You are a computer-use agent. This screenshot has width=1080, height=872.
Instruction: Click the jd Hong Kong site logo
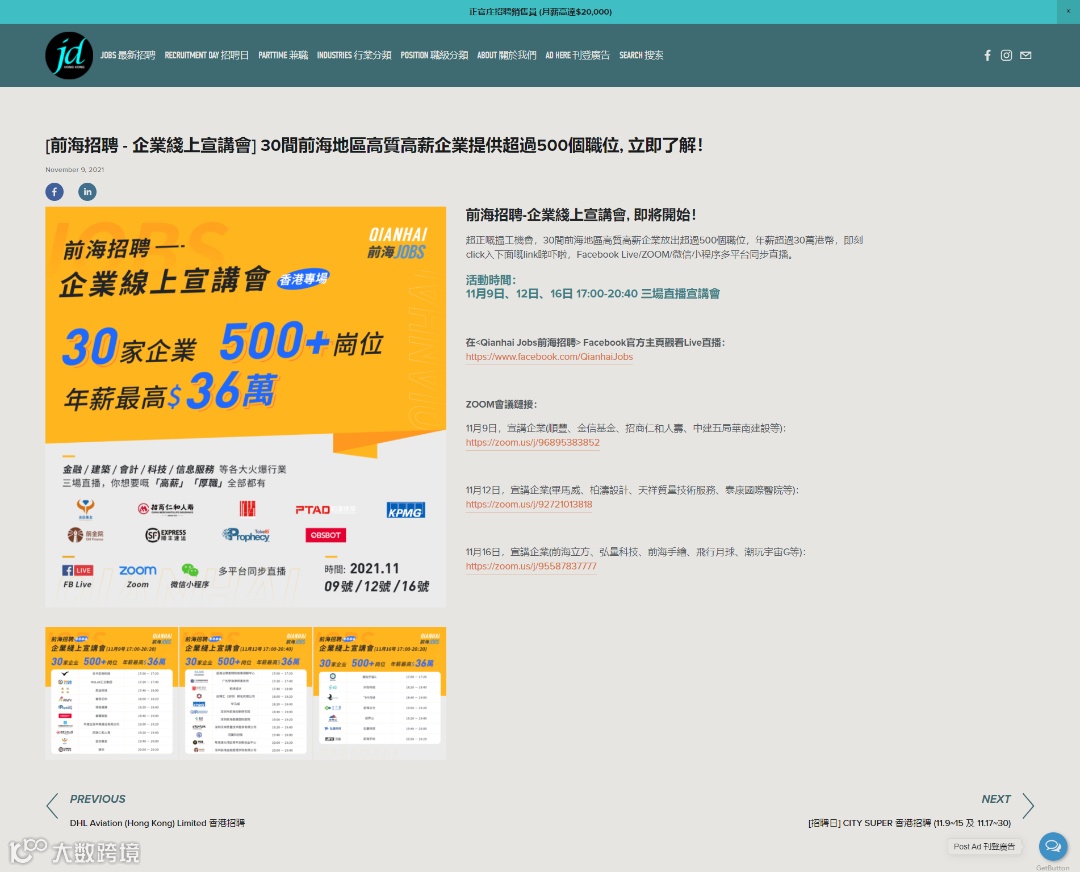pos(69,56)
